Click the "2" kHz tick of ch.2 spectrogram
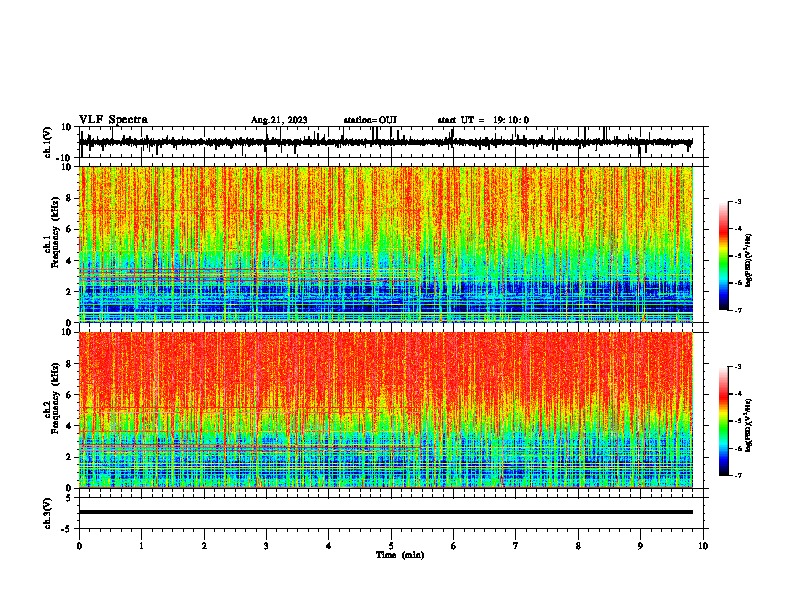This screenshot has height=612, width=792. (69, 457)
